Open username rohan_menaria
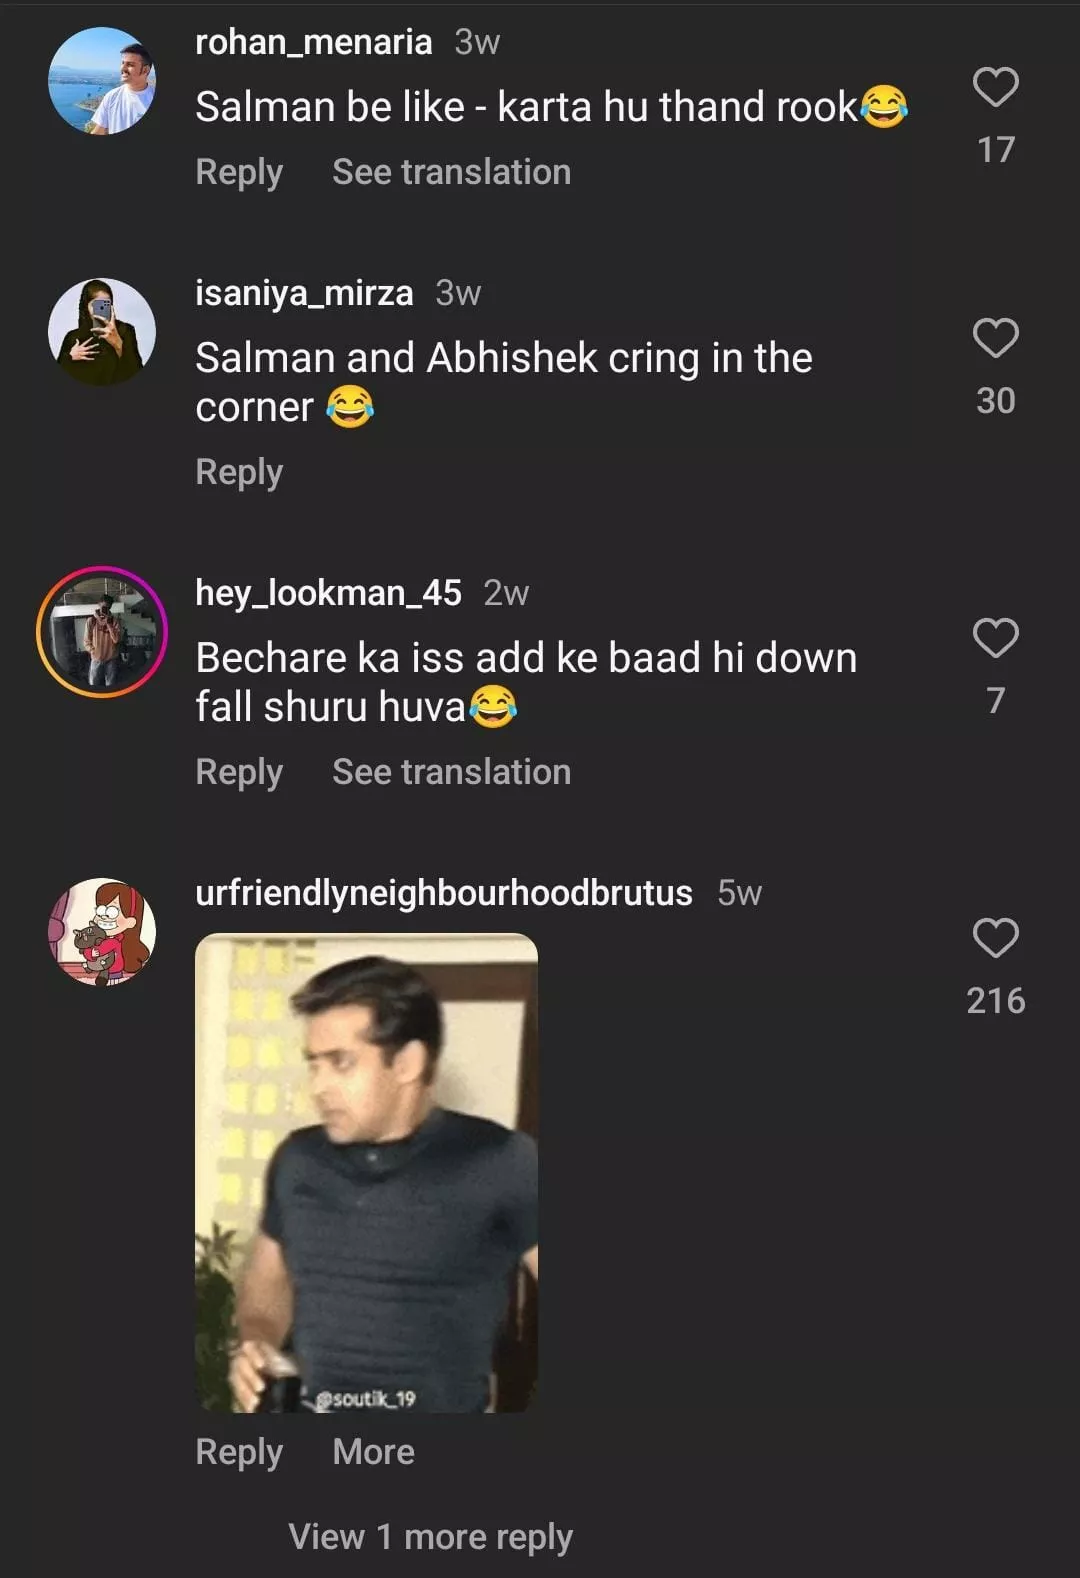 (x=313, y=42)
